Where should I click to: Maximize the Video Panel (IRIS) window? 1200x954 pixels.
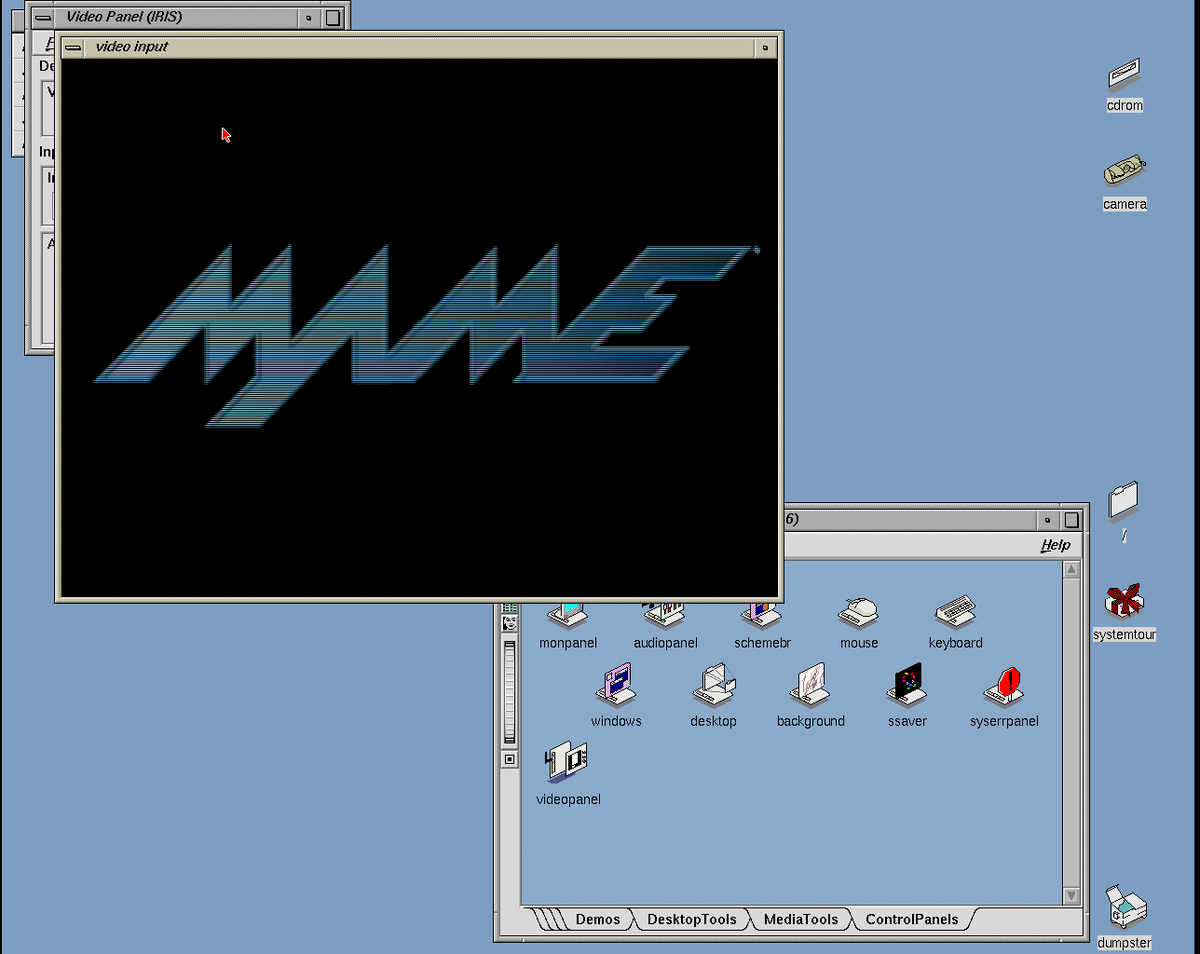(333, 17)
